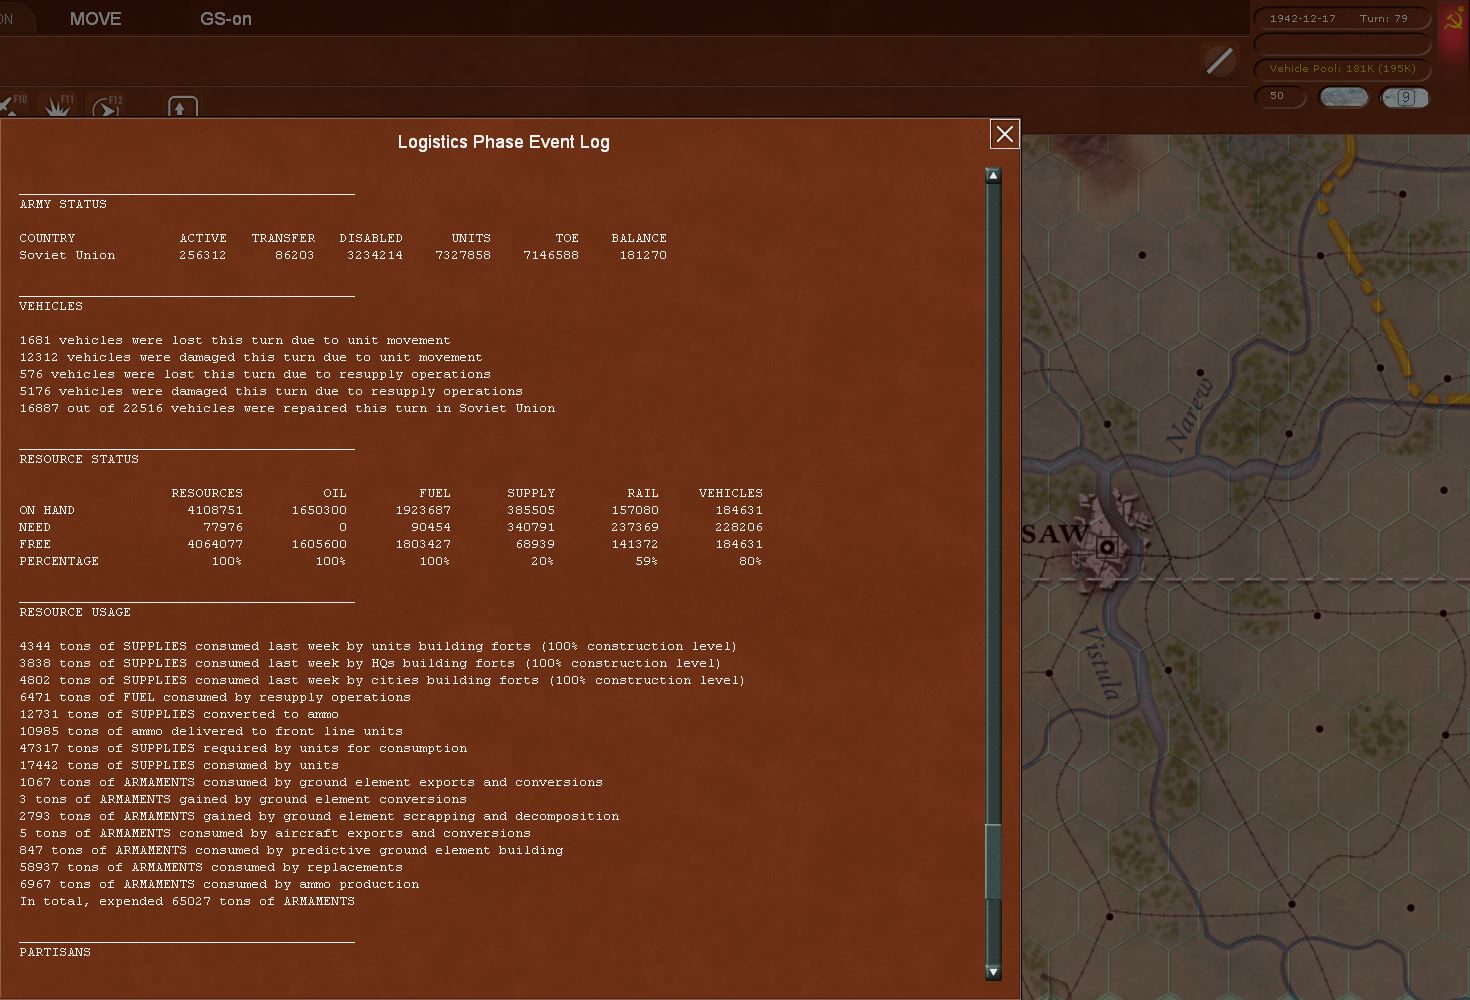This screenshot has height=1000, width=1470.
Task: Click the '4344 tons of SUPPLIES' units forts line
Action: tap(378, 646)
